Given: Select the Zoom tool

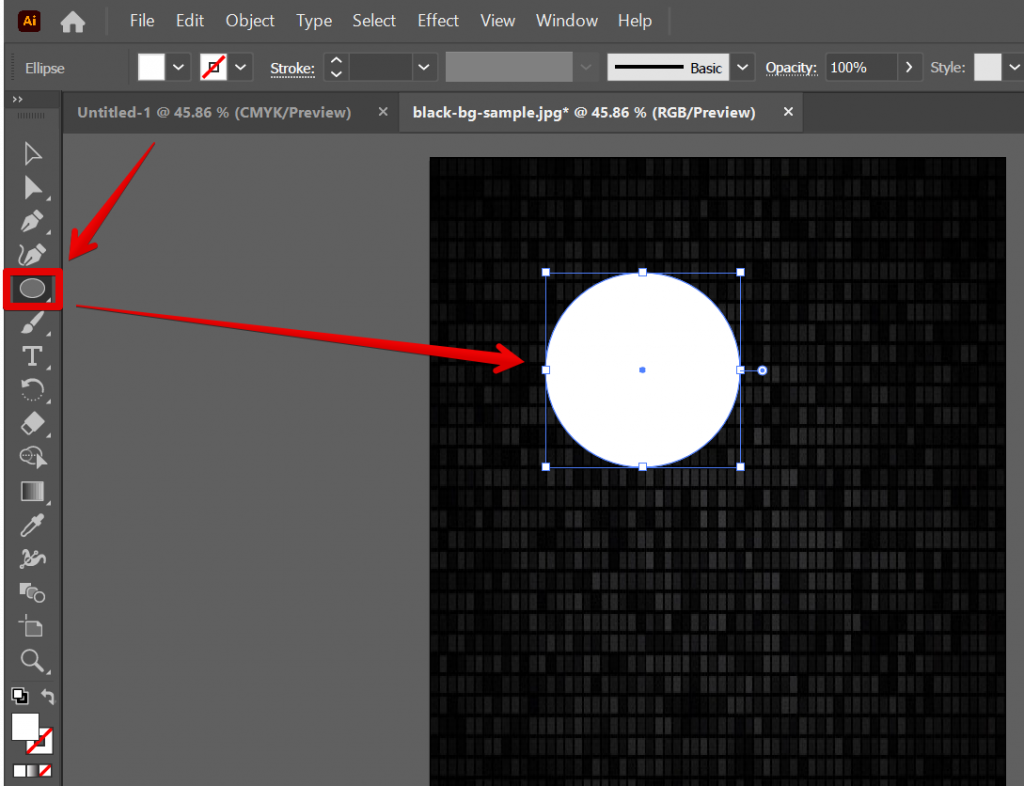Looking at the screenshot, I should [31, 660].
